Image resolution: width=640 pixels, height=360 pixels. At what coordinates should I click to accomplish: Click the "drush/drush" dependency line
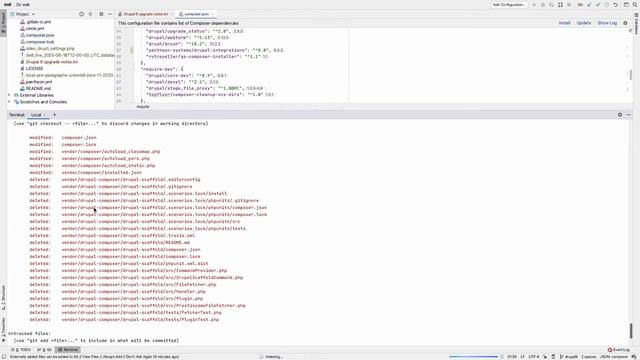pyautogui.click(x=183, y=44)
